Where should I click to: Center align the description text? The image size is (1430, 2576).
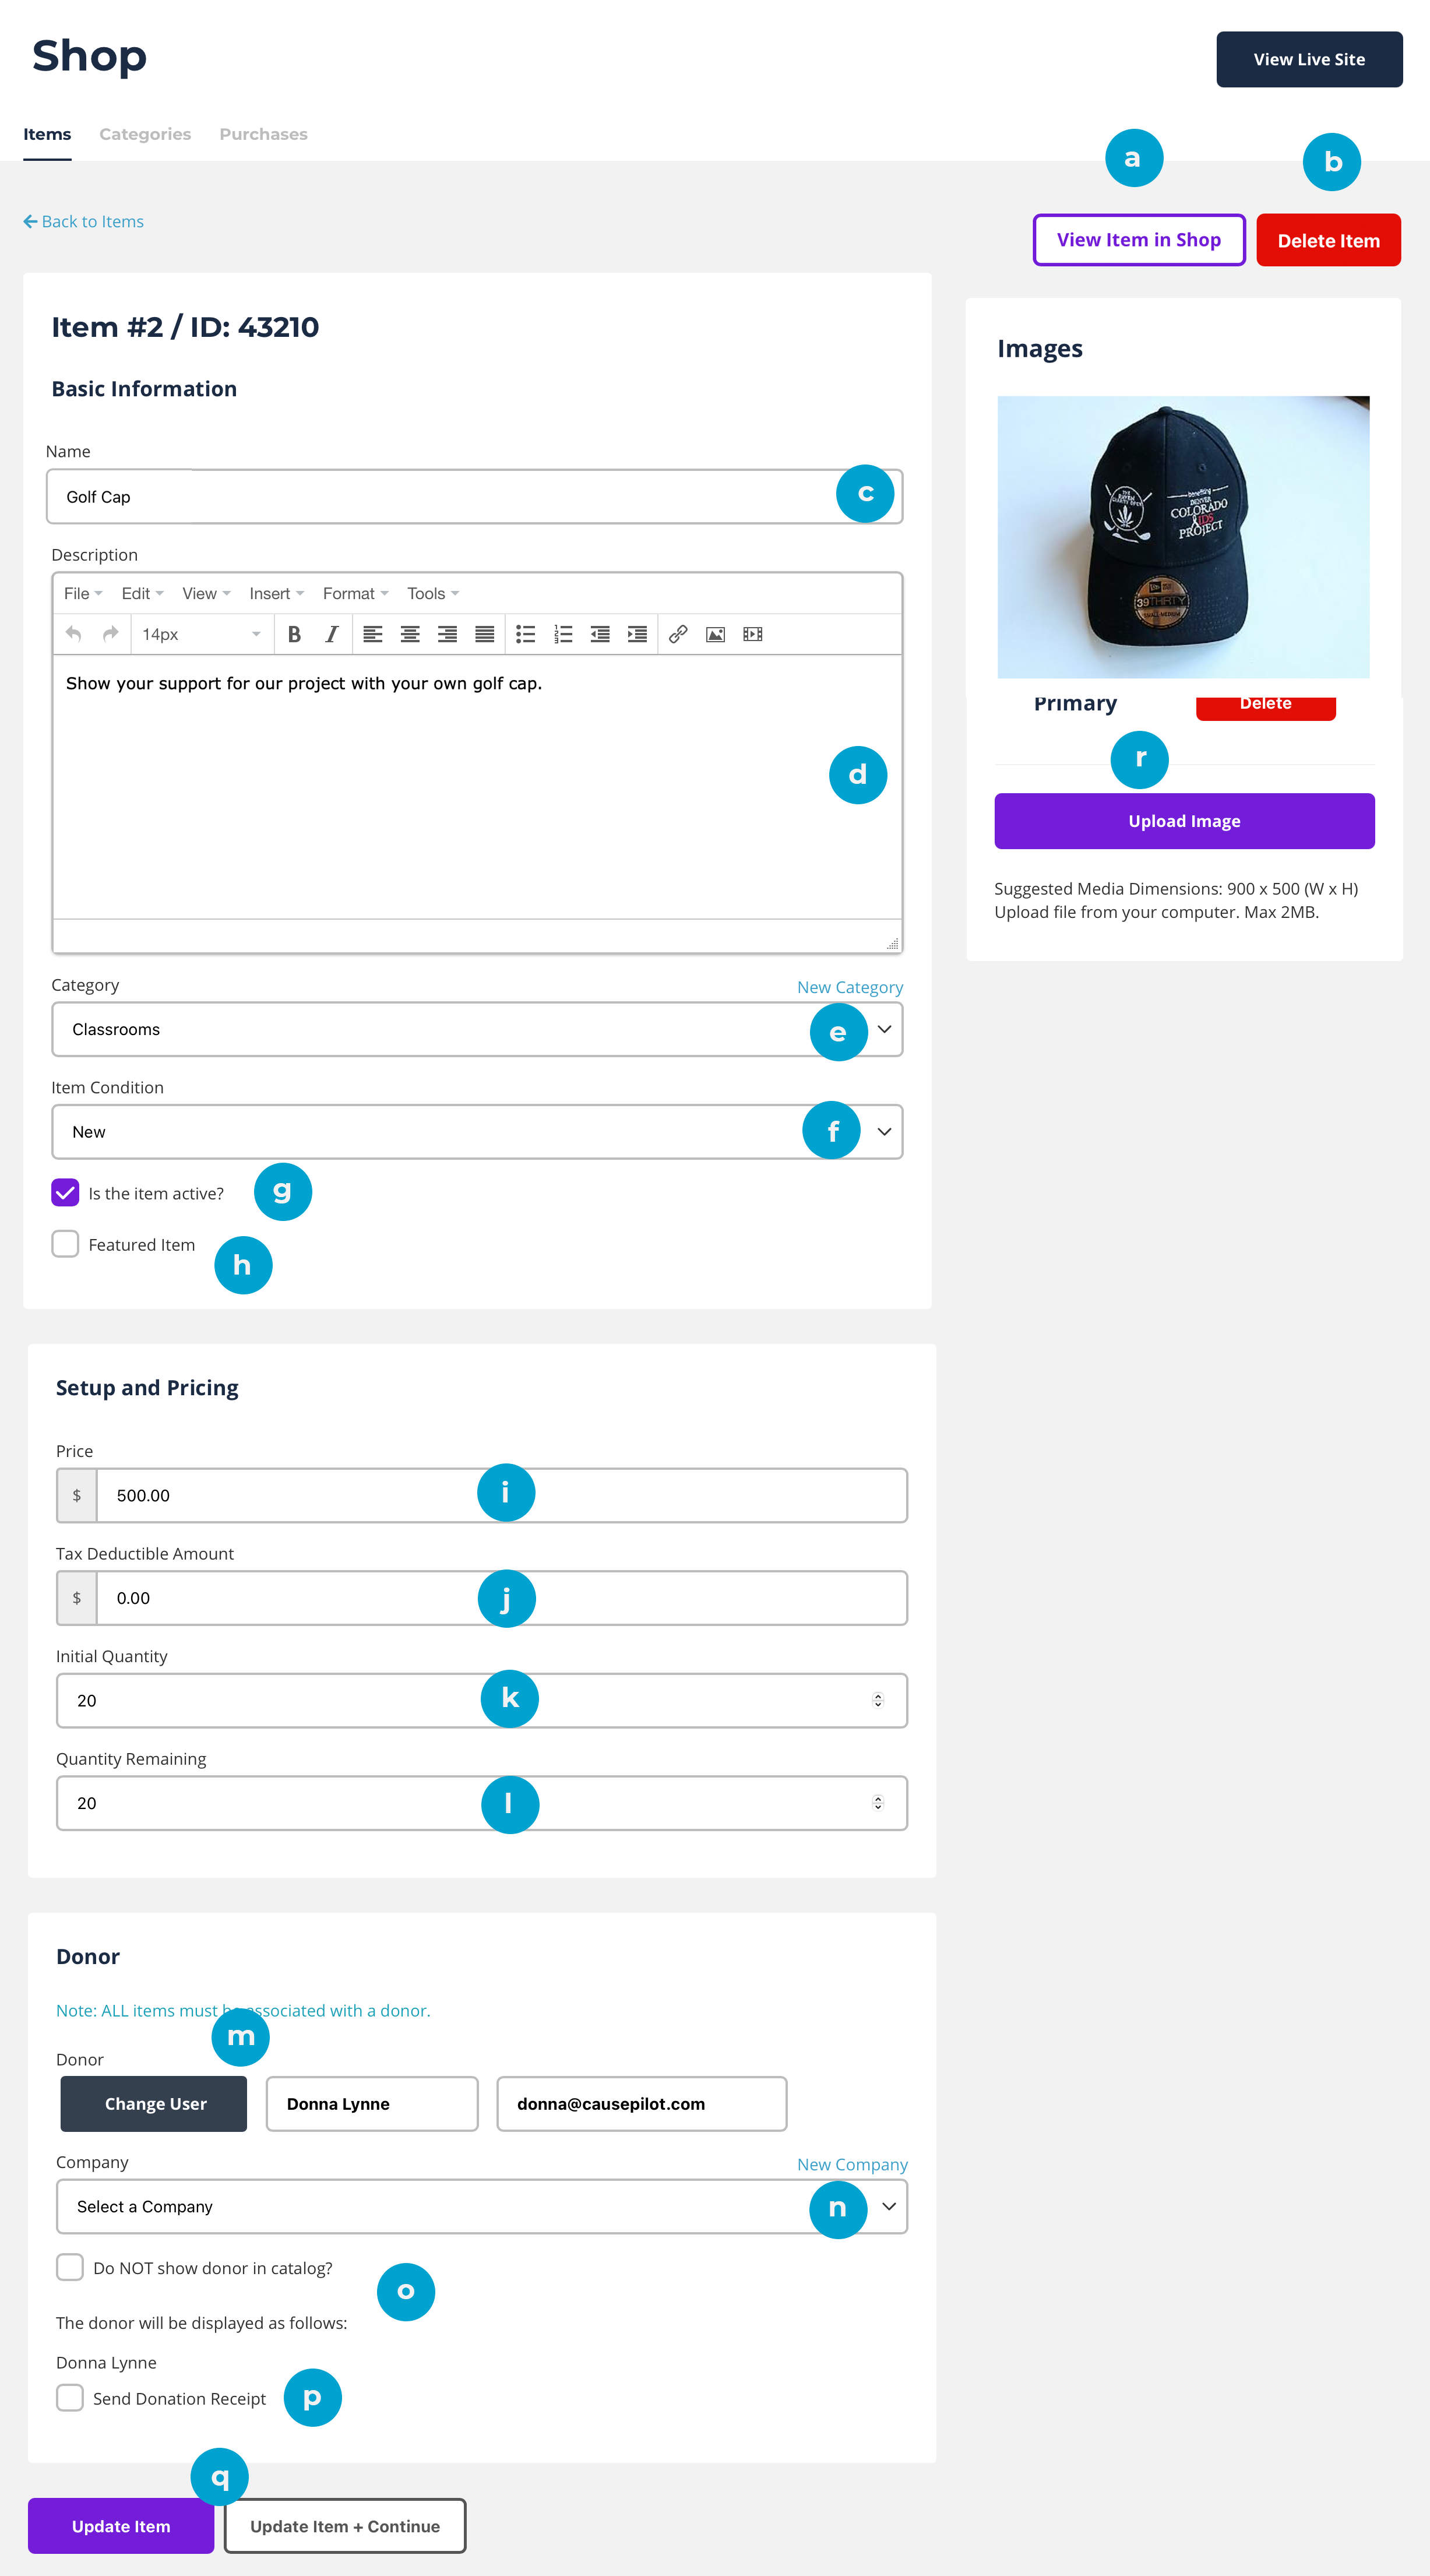tap(410, 634)
